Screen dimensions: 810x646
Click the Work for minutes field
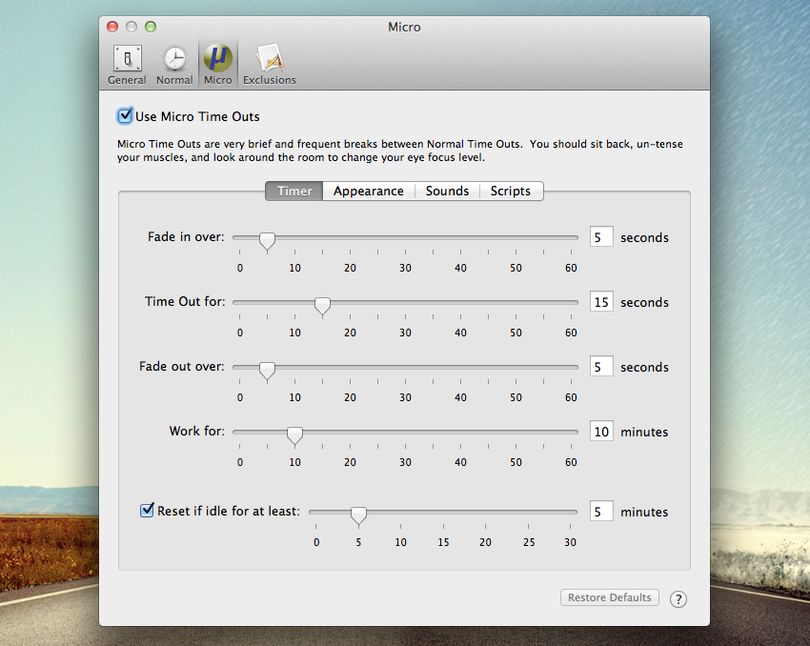pyautogui.click(x=601, y=431)
